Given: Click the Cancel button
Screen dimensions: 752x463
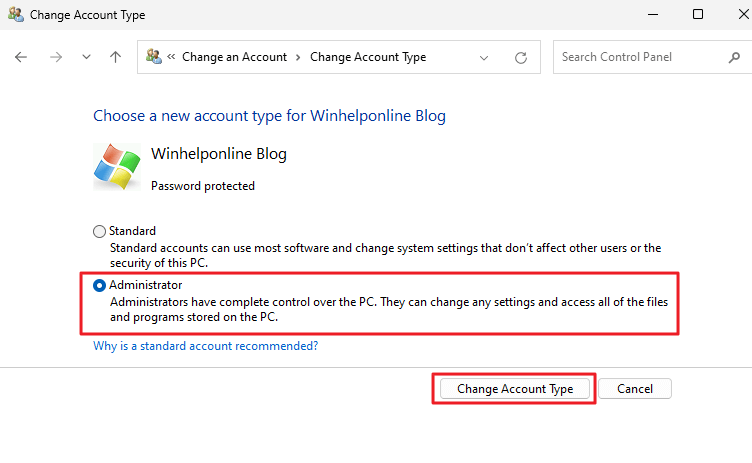Looking at the screenshot, I should (x=634, y=389).
